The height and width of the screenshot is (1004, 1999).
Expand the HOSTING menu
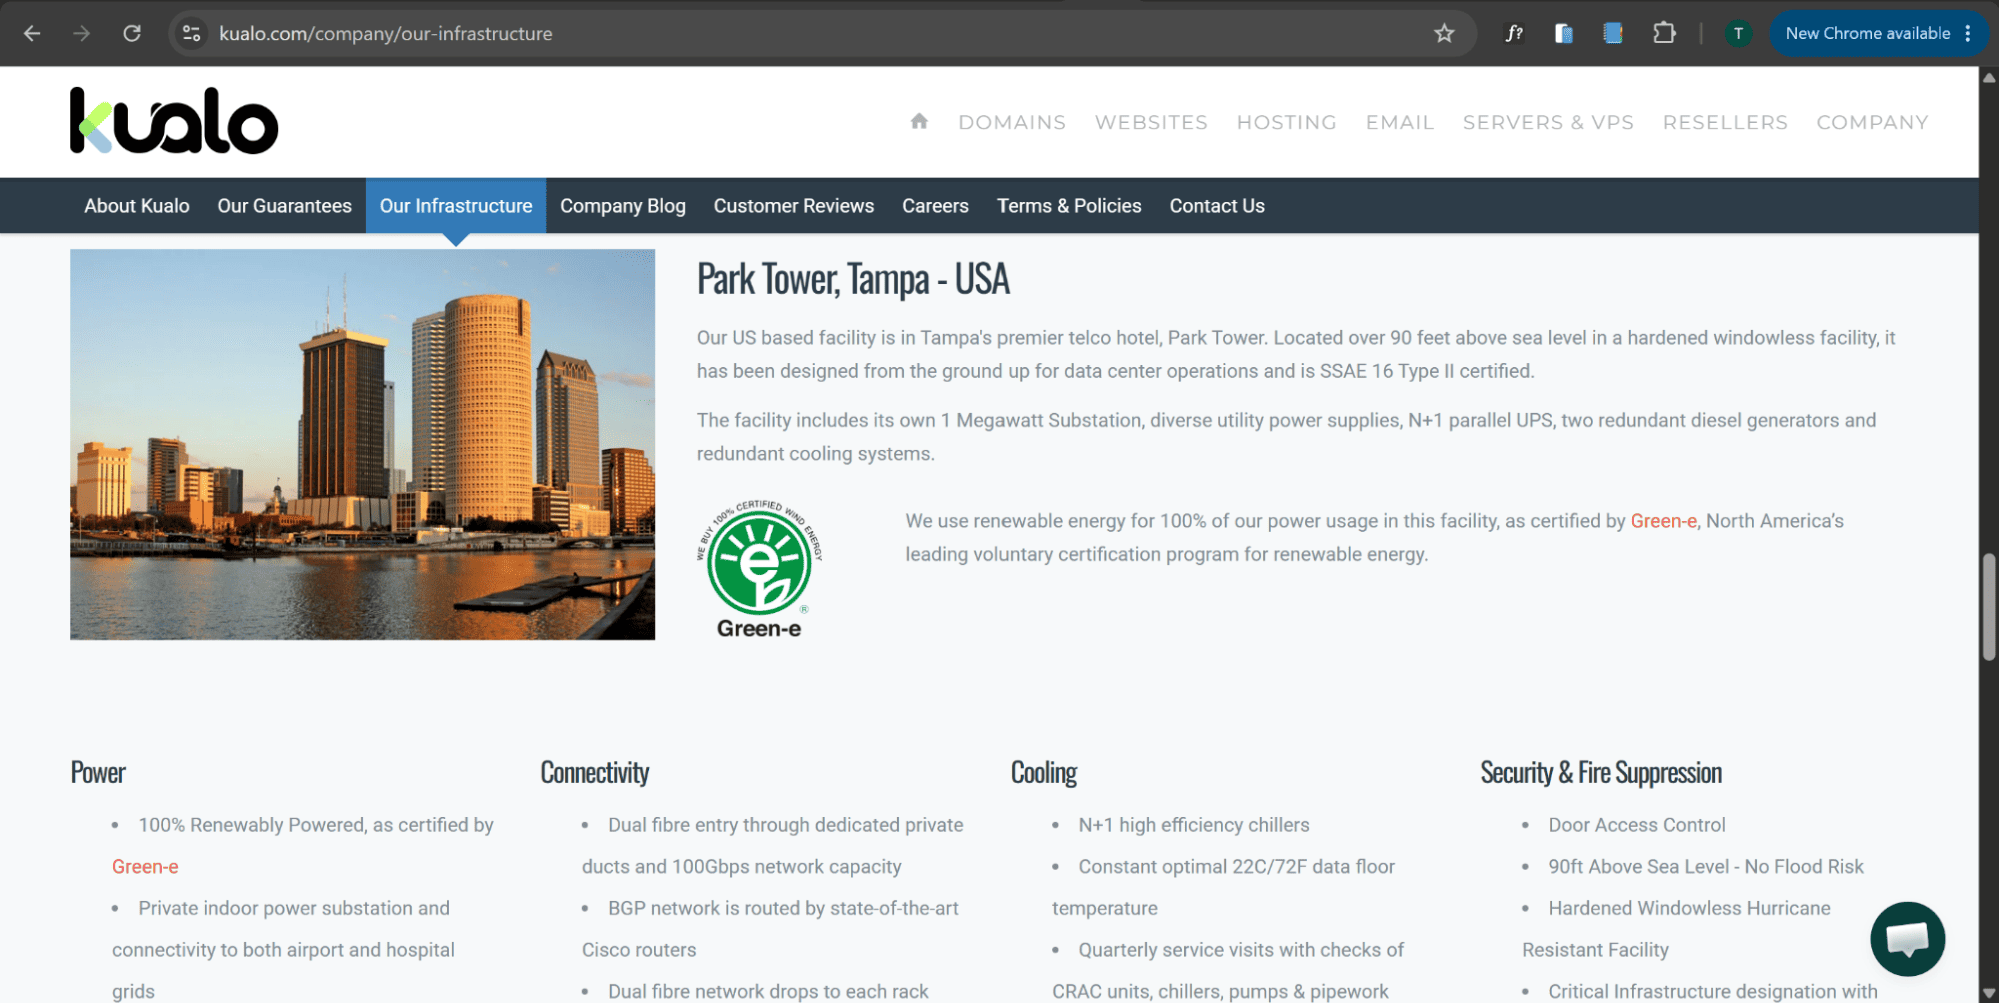[1286, 122]
